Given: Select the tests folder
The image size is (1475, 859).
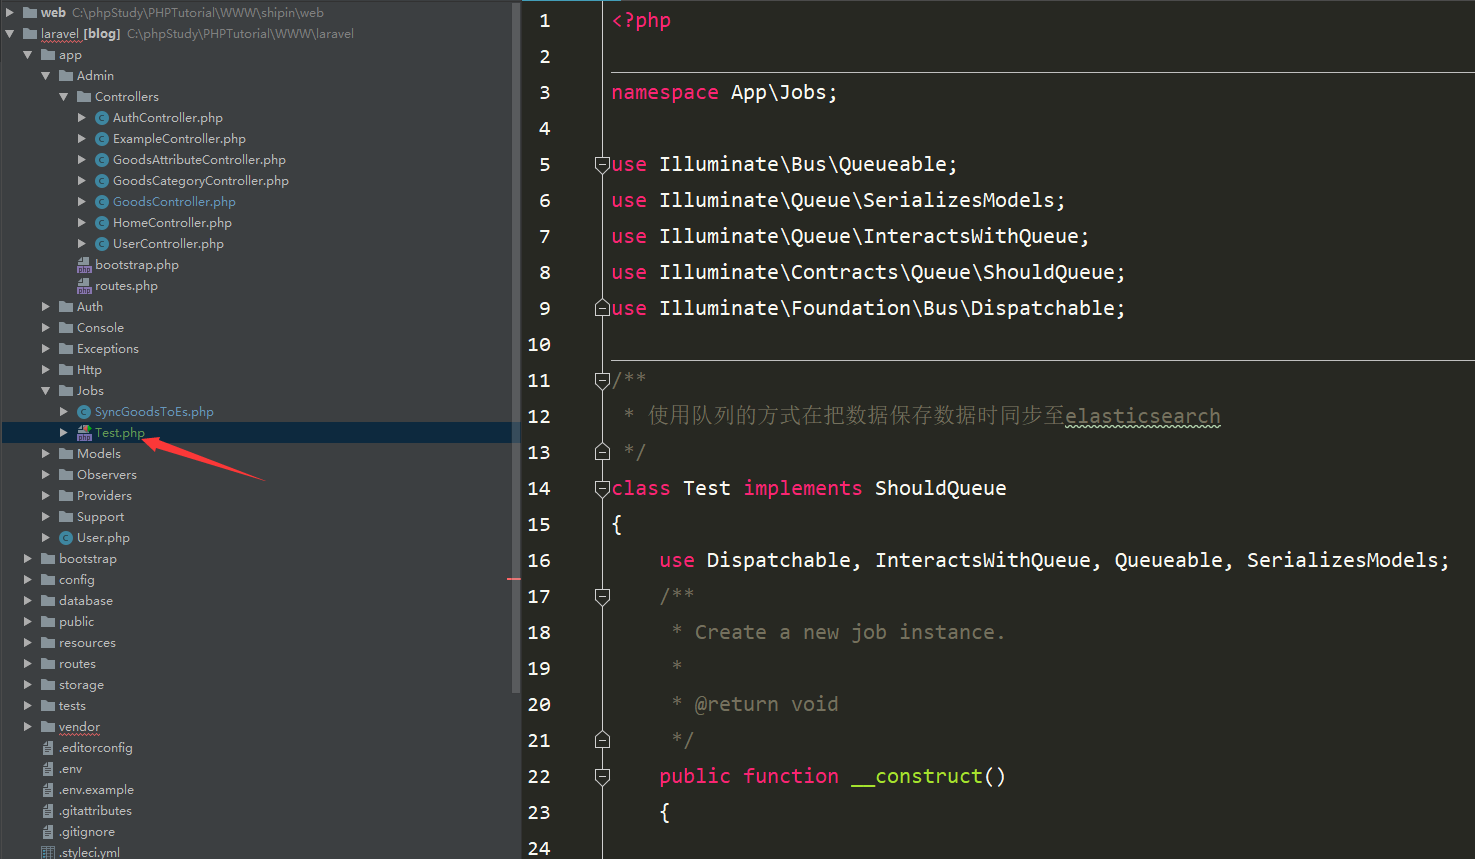Looking at the screenshot, I should [72, 706].
